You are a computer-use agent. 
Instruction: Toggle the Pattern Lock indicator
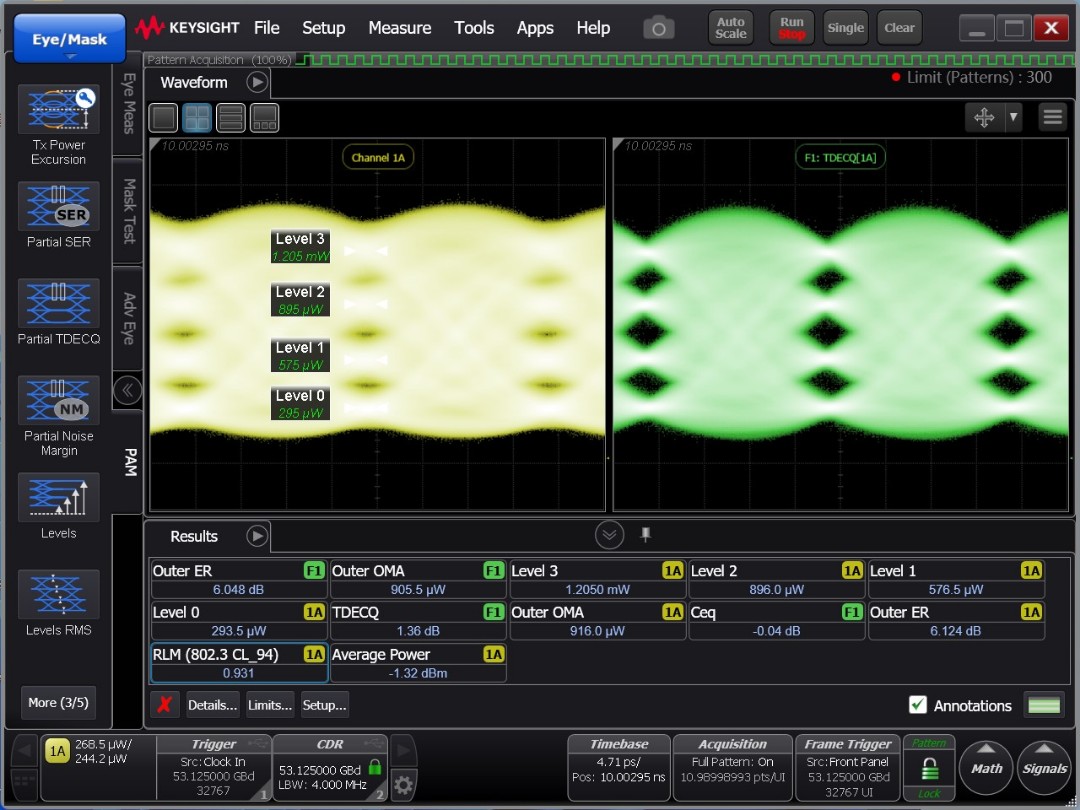pyautogui.click(x=929, y=769)
